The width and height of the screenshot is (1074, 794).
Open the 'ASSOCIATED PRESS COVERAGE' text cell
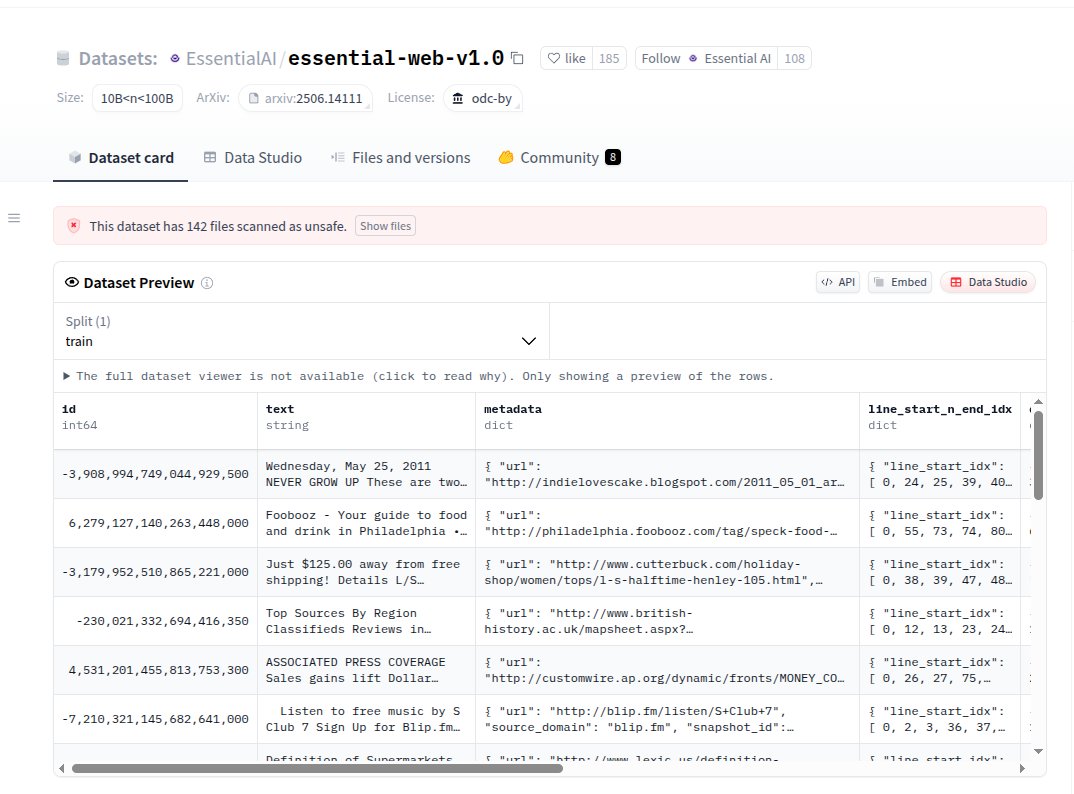[x=366, y=670]
